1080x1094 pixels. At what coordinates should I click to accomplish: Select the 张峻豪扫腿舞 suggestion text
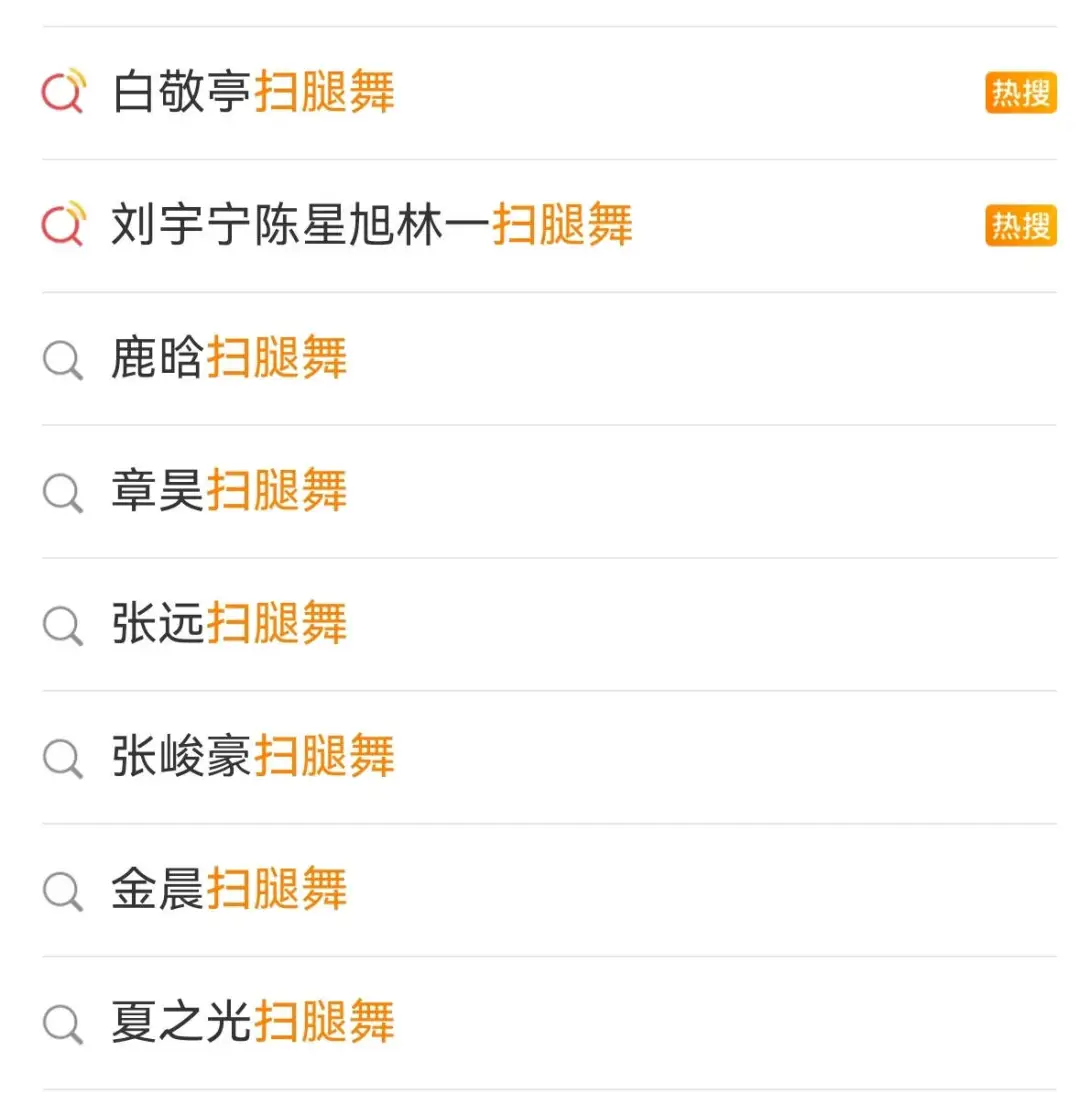pyautogui.click(x=254, y=757)
